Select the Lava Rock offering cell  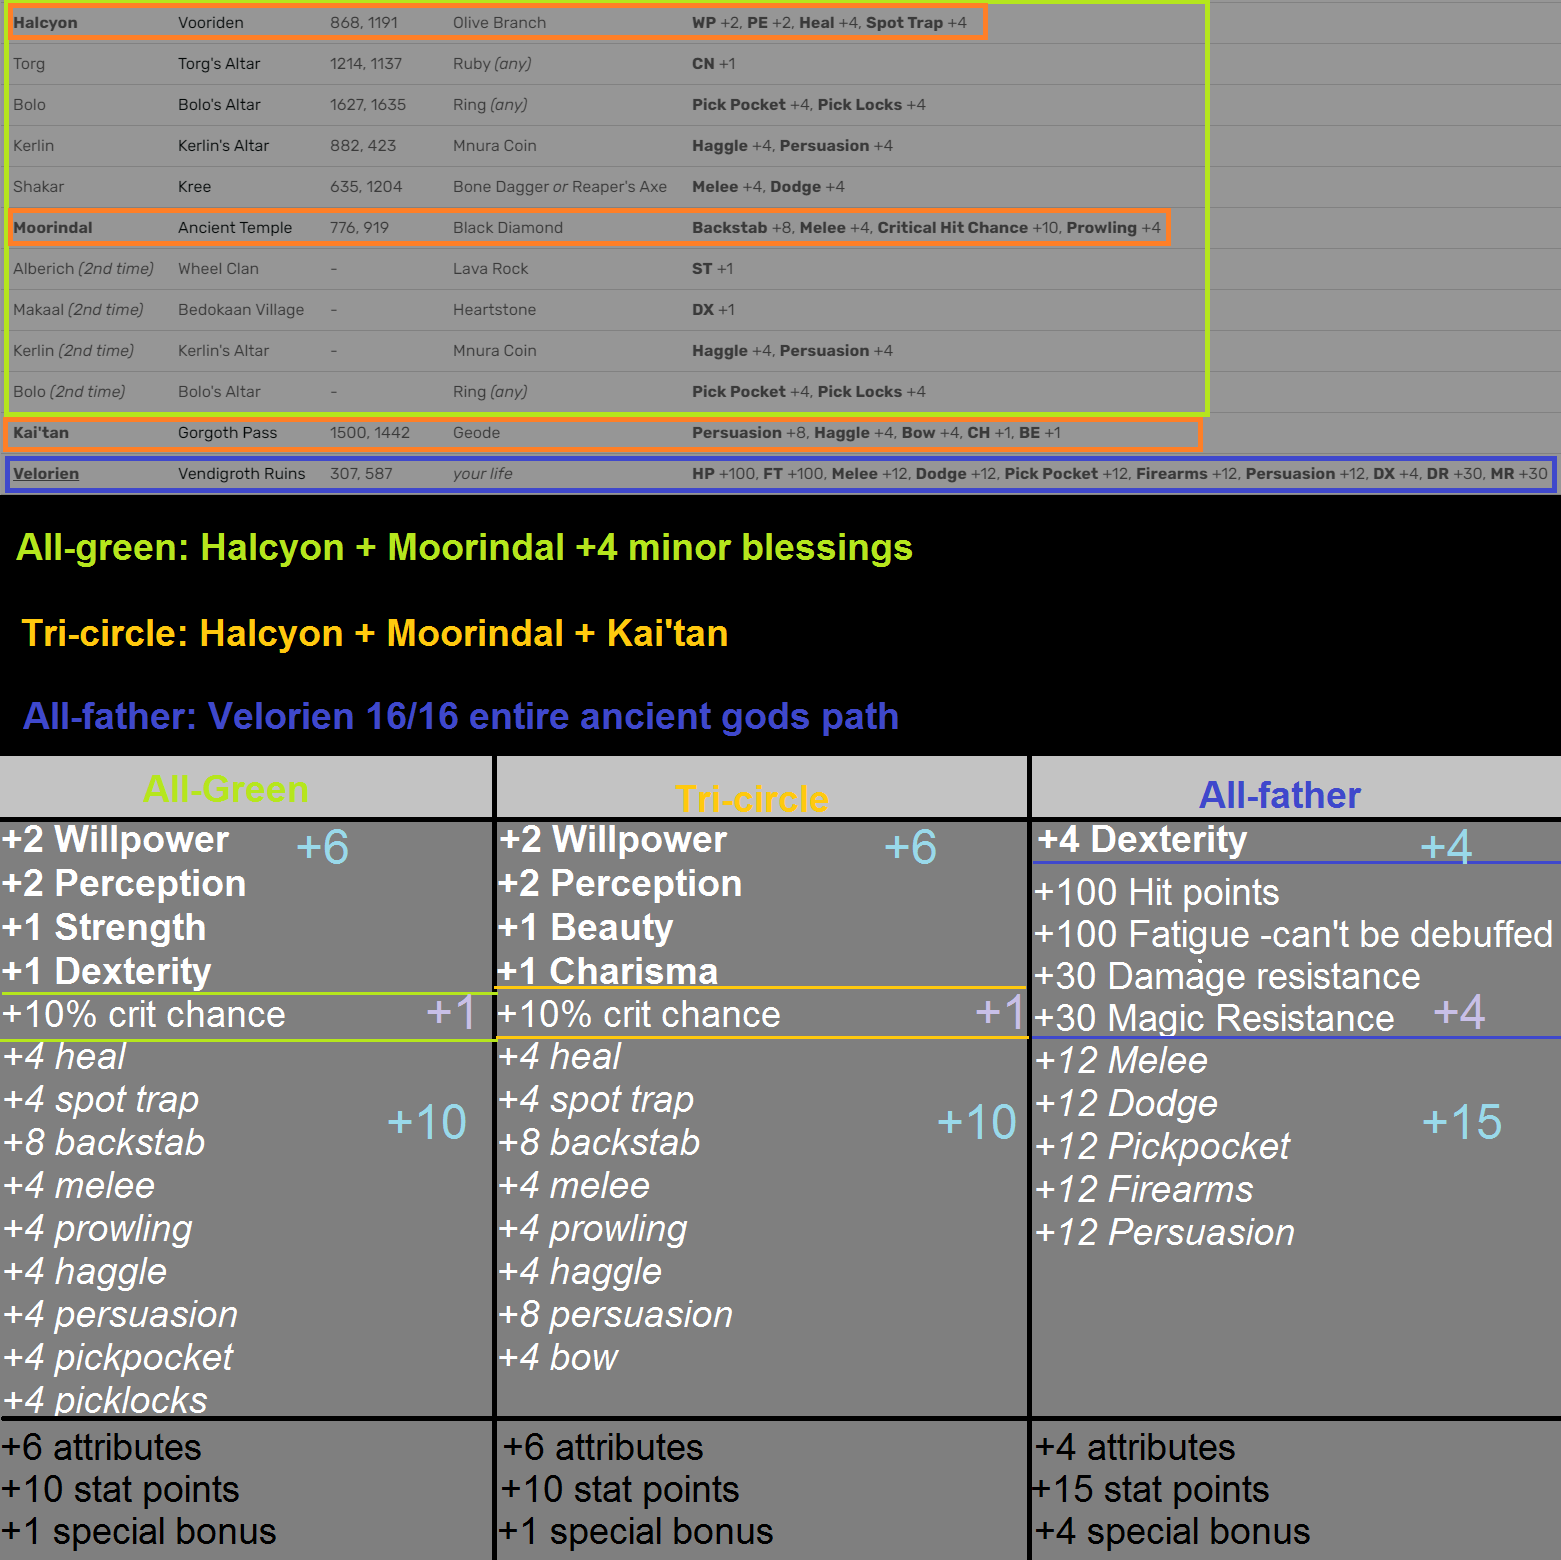[x=490, y=269]
